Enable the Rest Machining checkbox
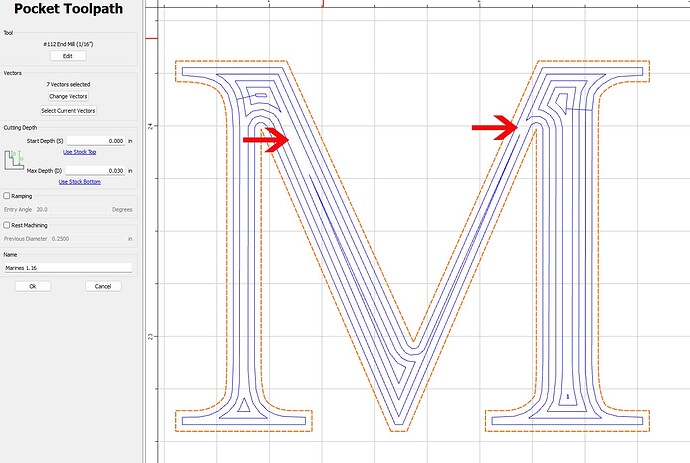Screen dimensions: 690x463 tap(7, 225)
